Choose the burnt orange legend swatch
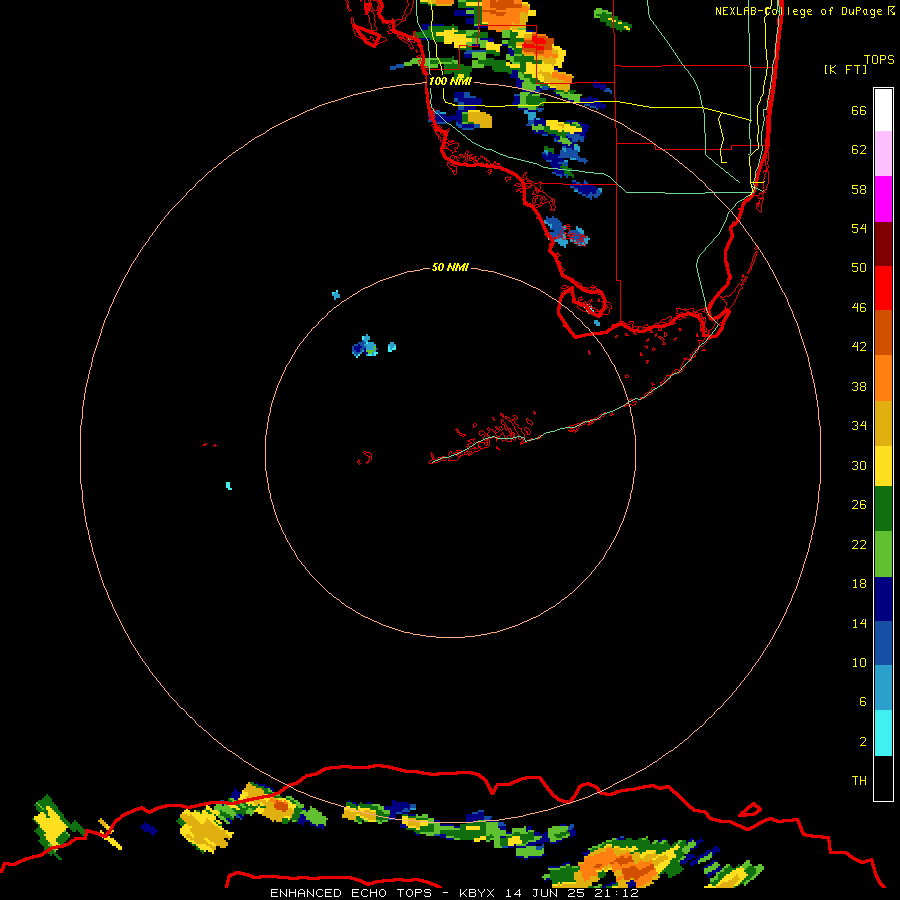The height and width of the screenshot is (900, 900). coord(883,332)
